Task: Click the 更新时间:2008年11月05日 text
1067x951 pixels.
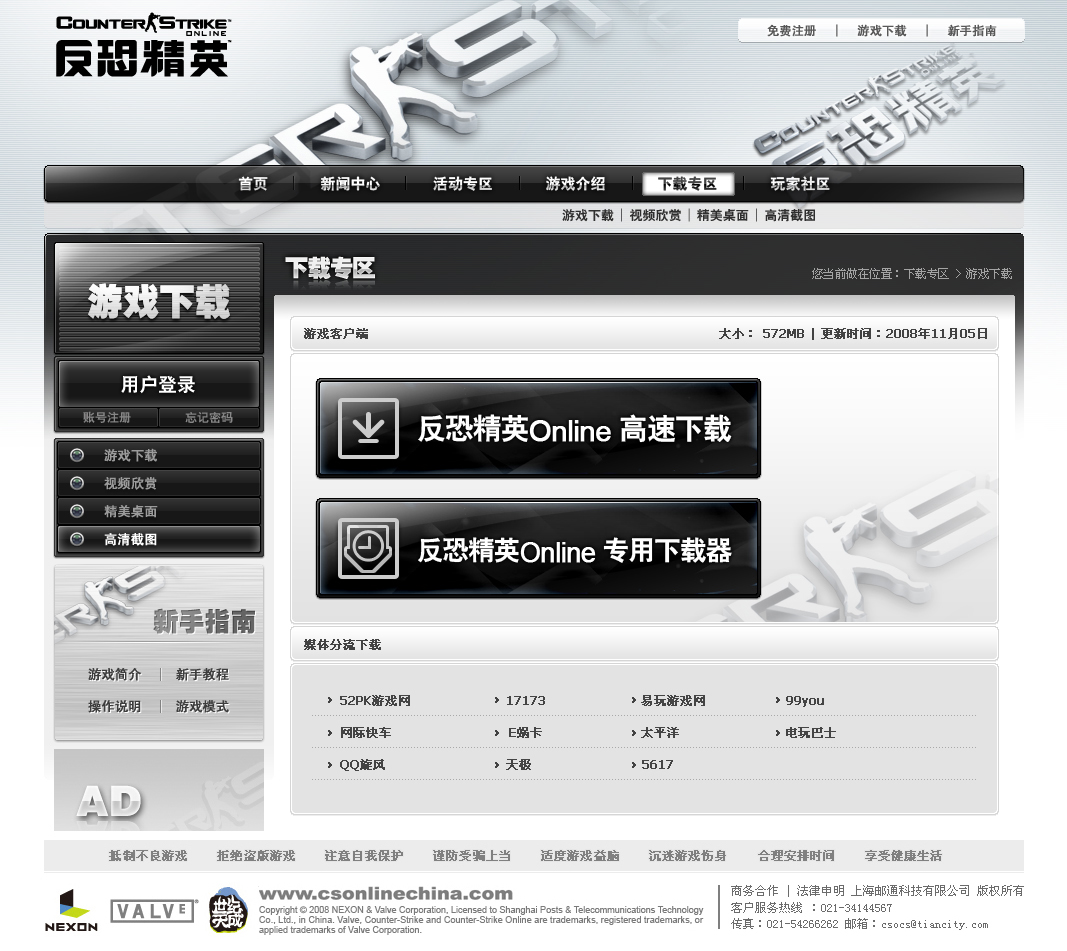Action: [x=904, y=333]
